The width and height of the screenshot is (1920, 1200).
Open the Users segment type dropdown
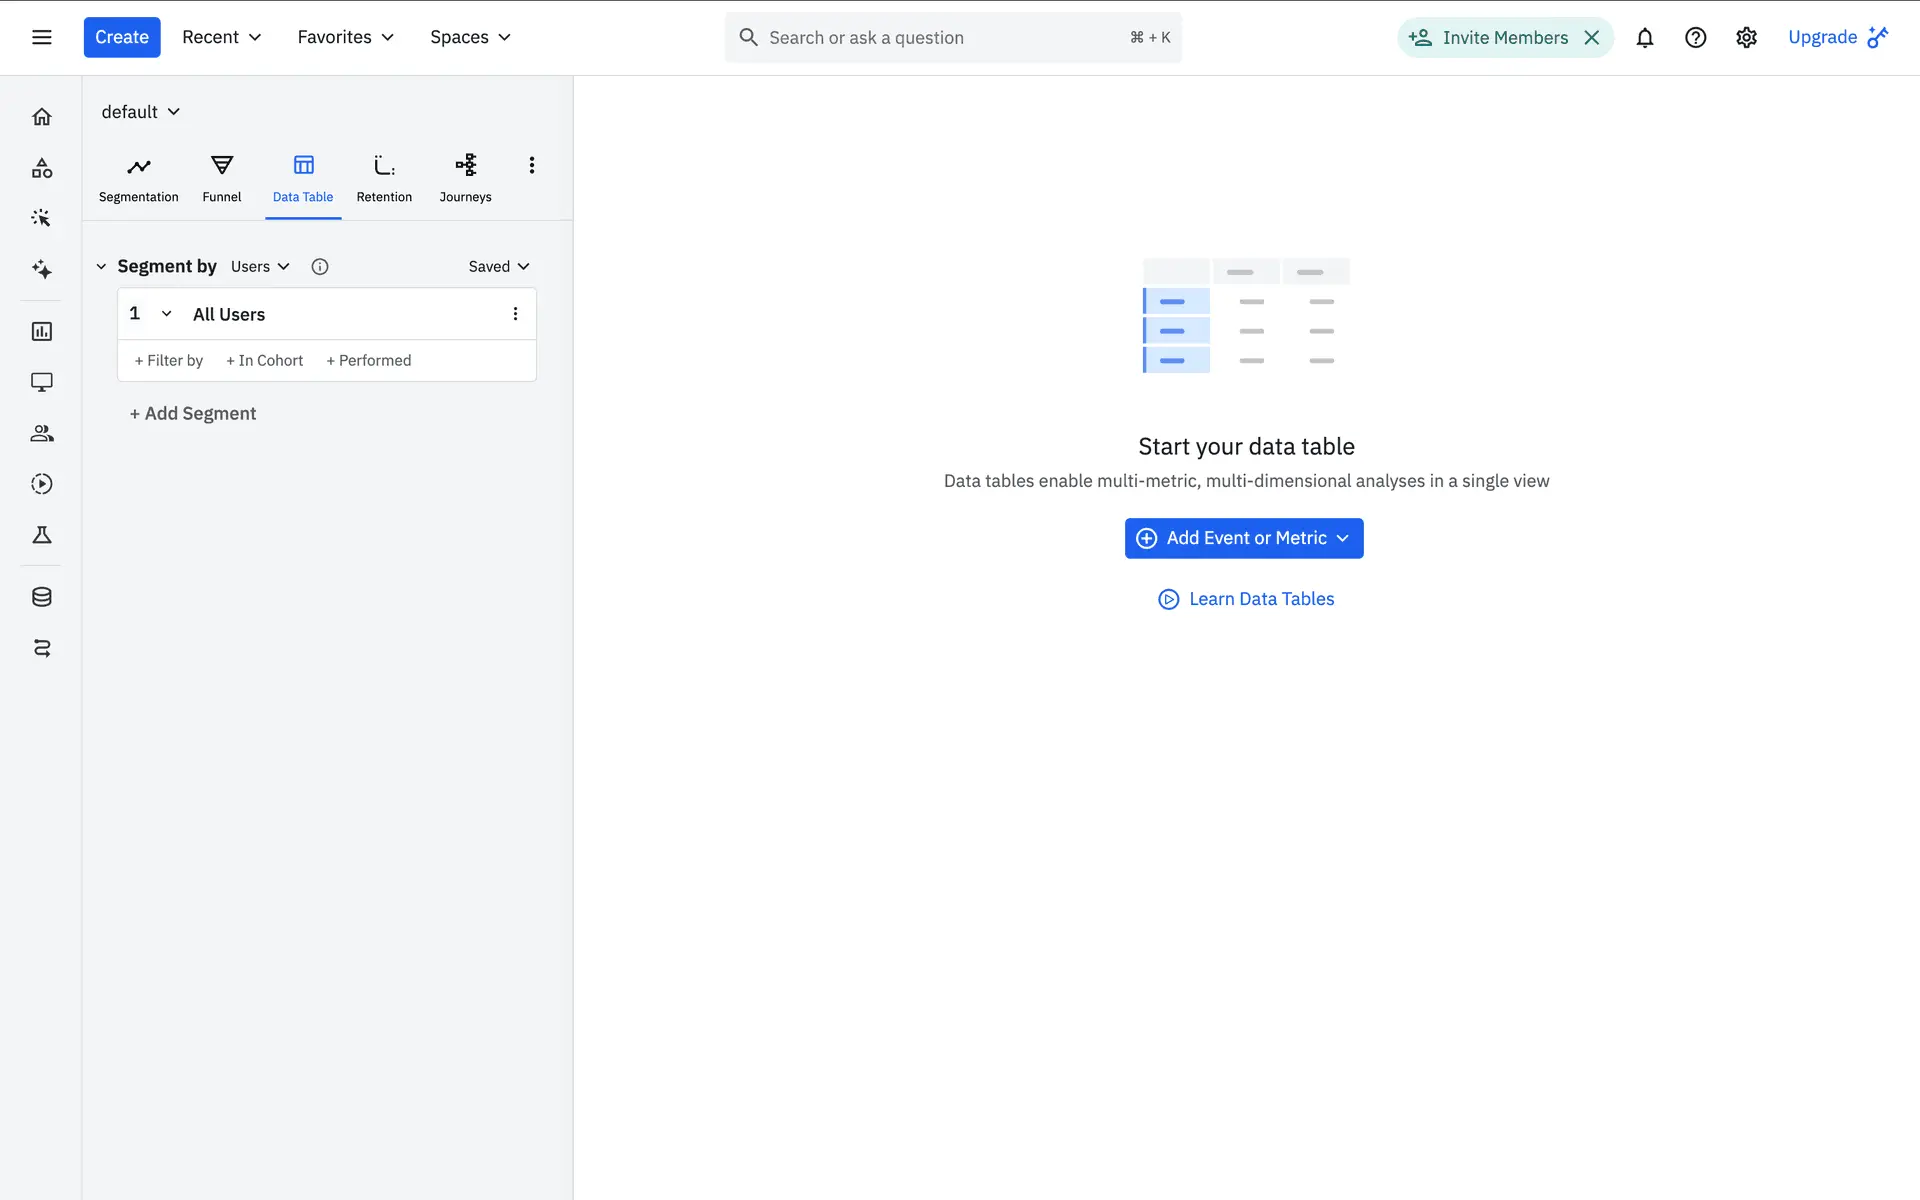(260, 266)
